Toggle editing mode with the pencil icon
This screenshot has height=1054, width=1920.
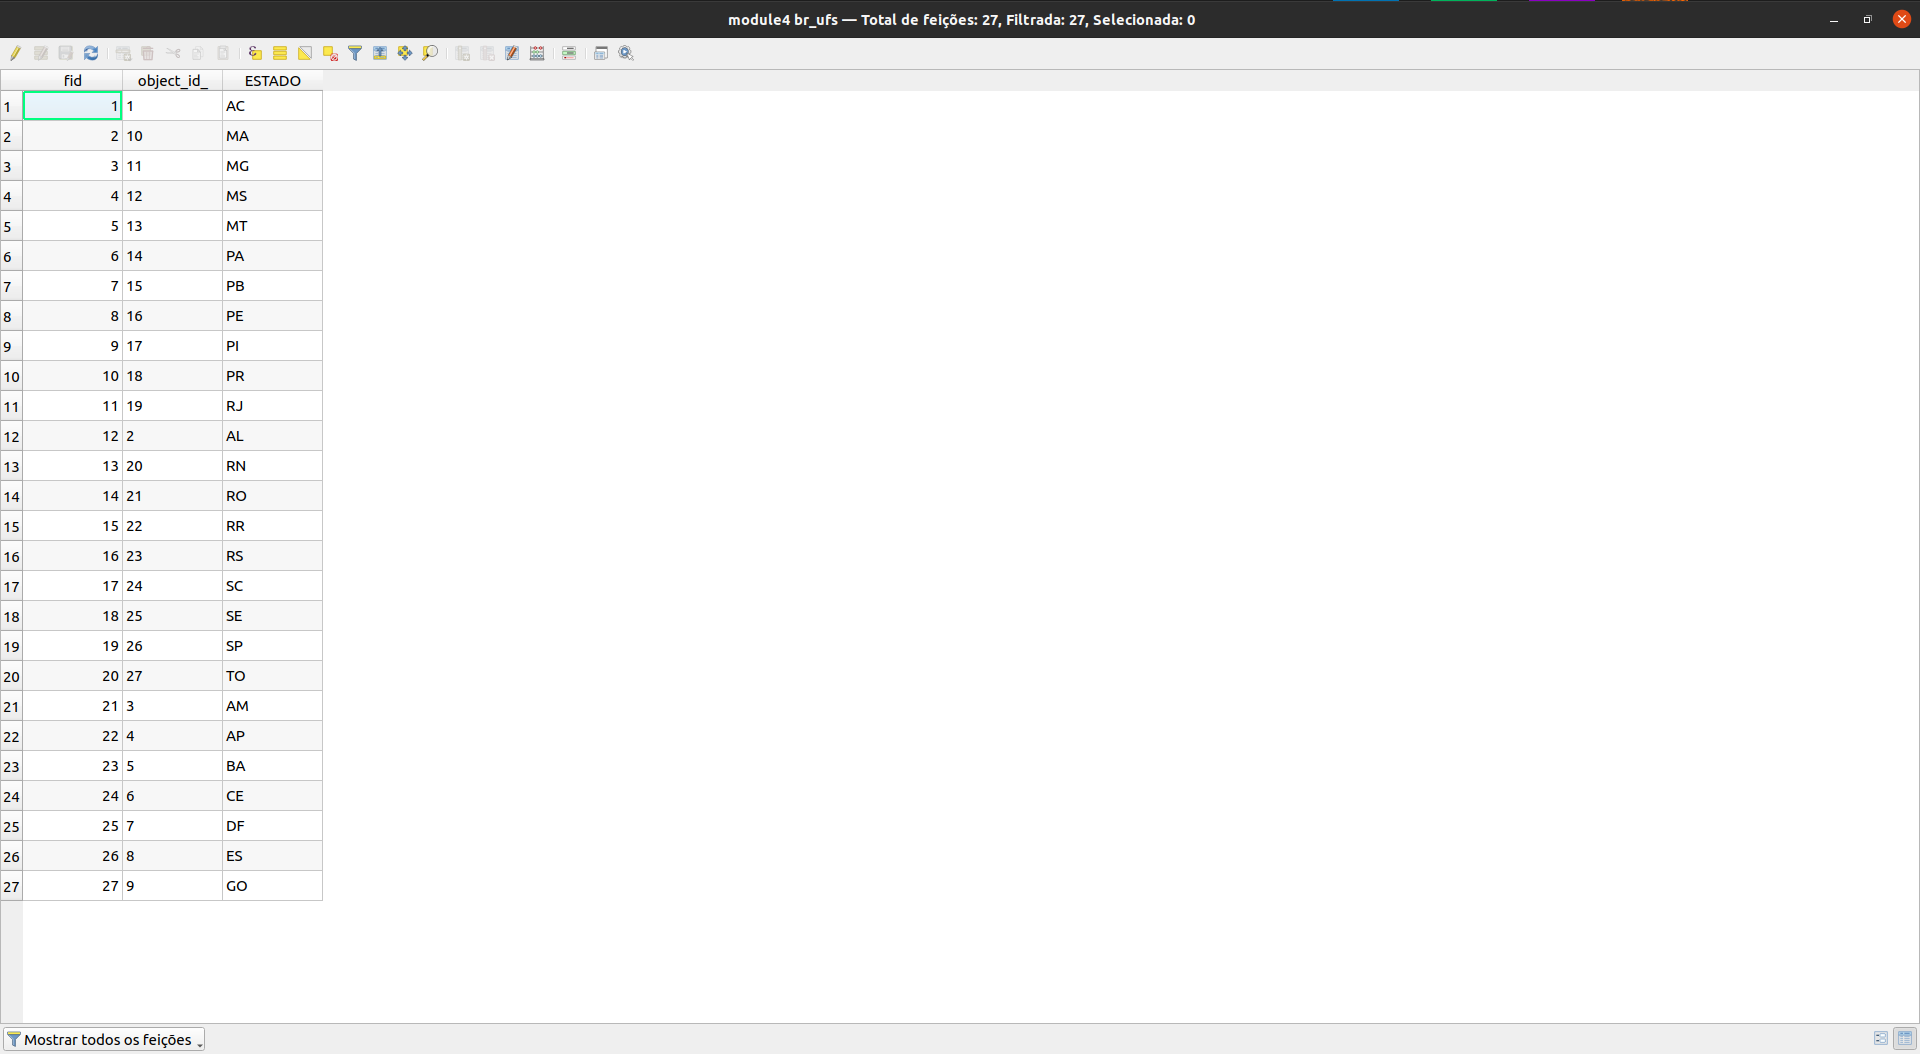coord(16,53)
